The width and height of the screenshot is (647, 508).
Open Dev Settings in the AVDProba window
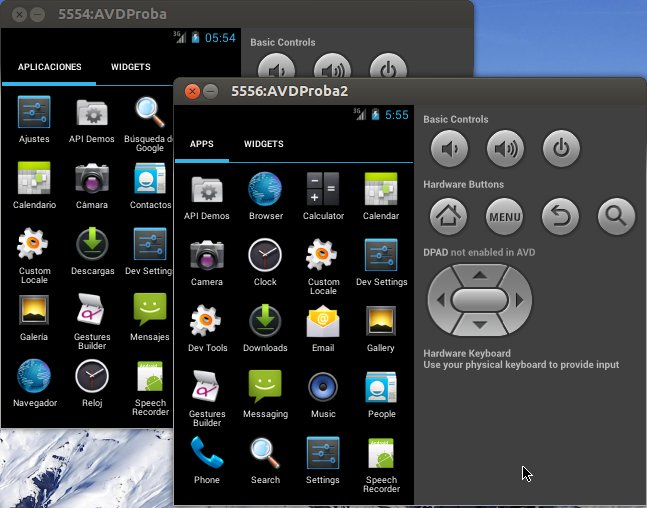tap(149, 252)
